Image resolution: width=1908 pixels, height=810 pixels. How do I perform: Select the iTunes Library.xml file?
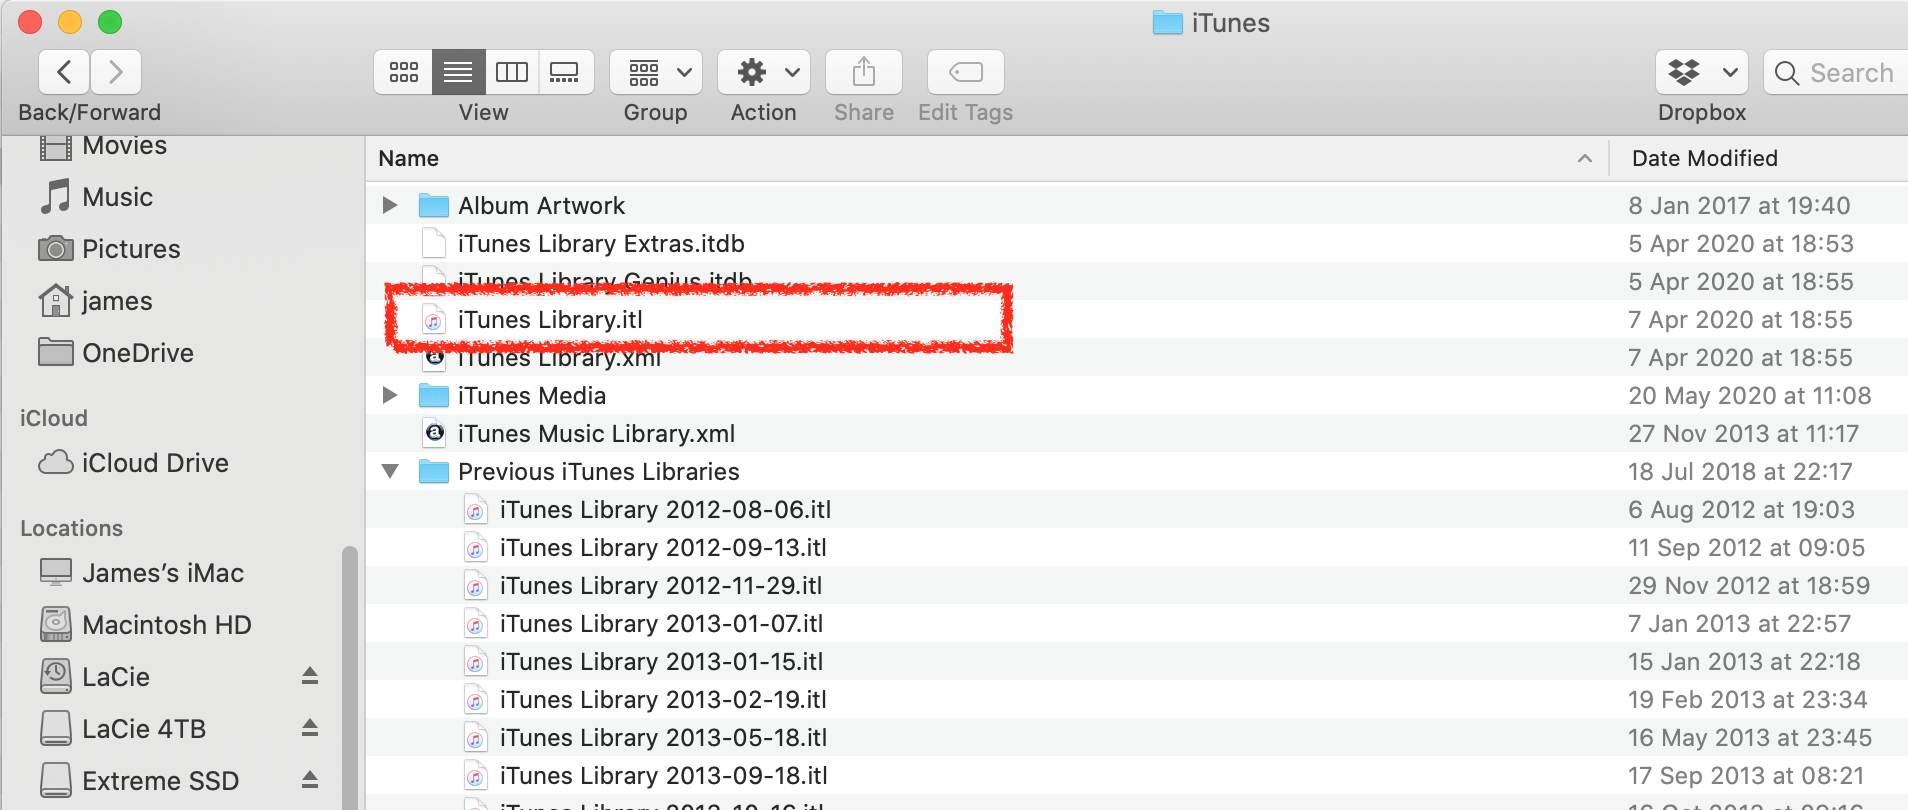pyautogui.click(x=559, y=358)
